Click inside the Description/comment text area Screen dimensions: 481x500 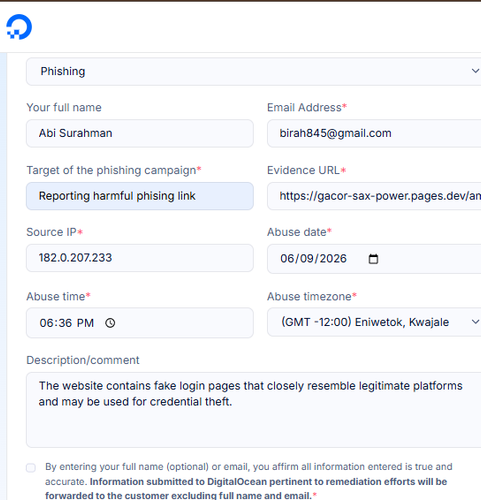pyautogui.click(x=253, y=410)
